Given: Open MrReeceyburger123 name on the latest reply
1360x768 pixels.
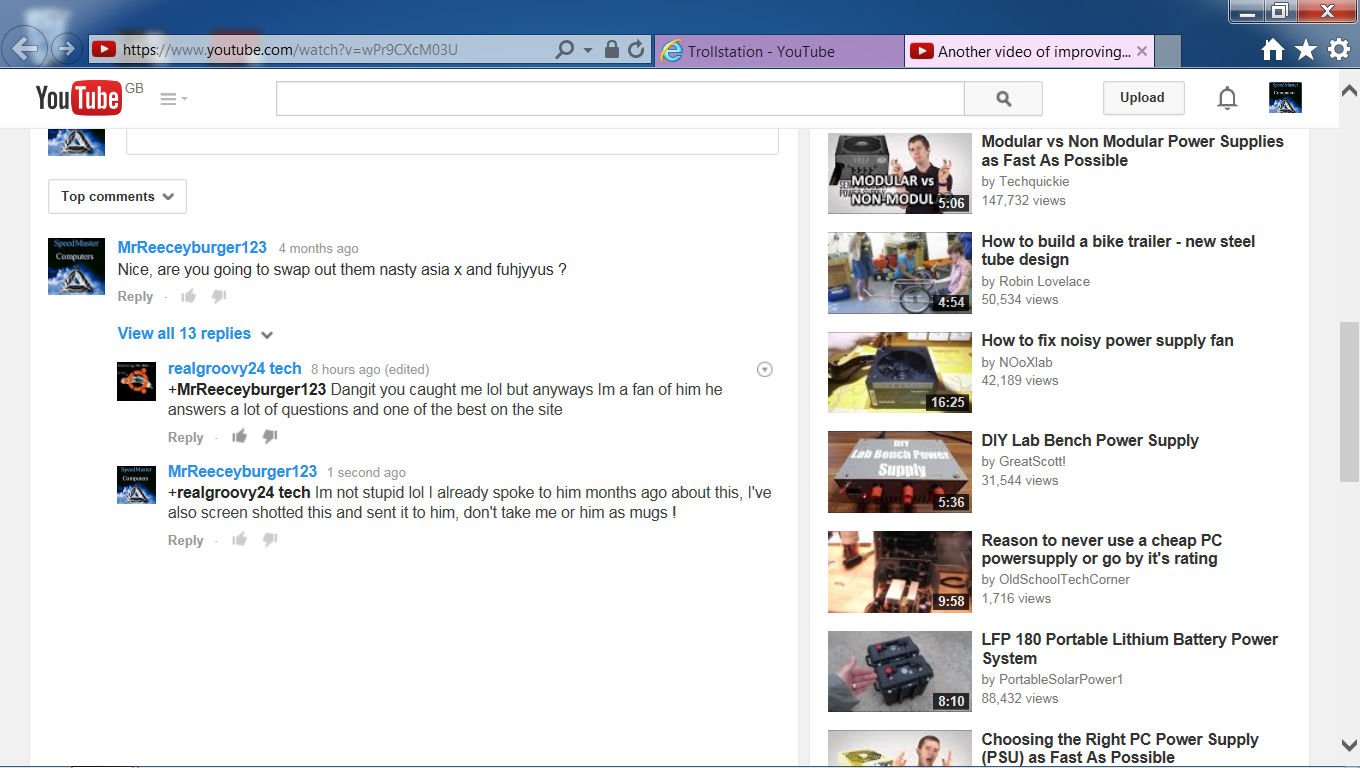Looking at the screenshot, I should click(x=242, y=472).
